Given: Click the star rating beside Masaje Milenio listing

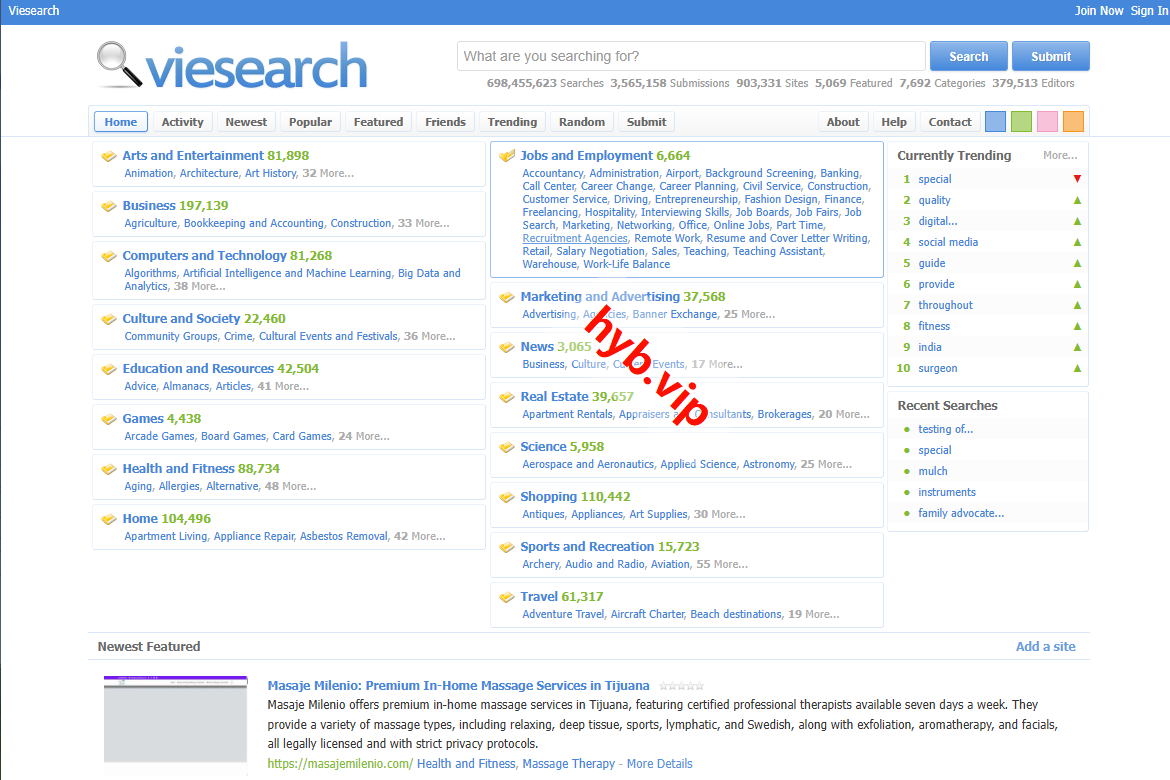Looking at the screenshot, I should (681, 685).
